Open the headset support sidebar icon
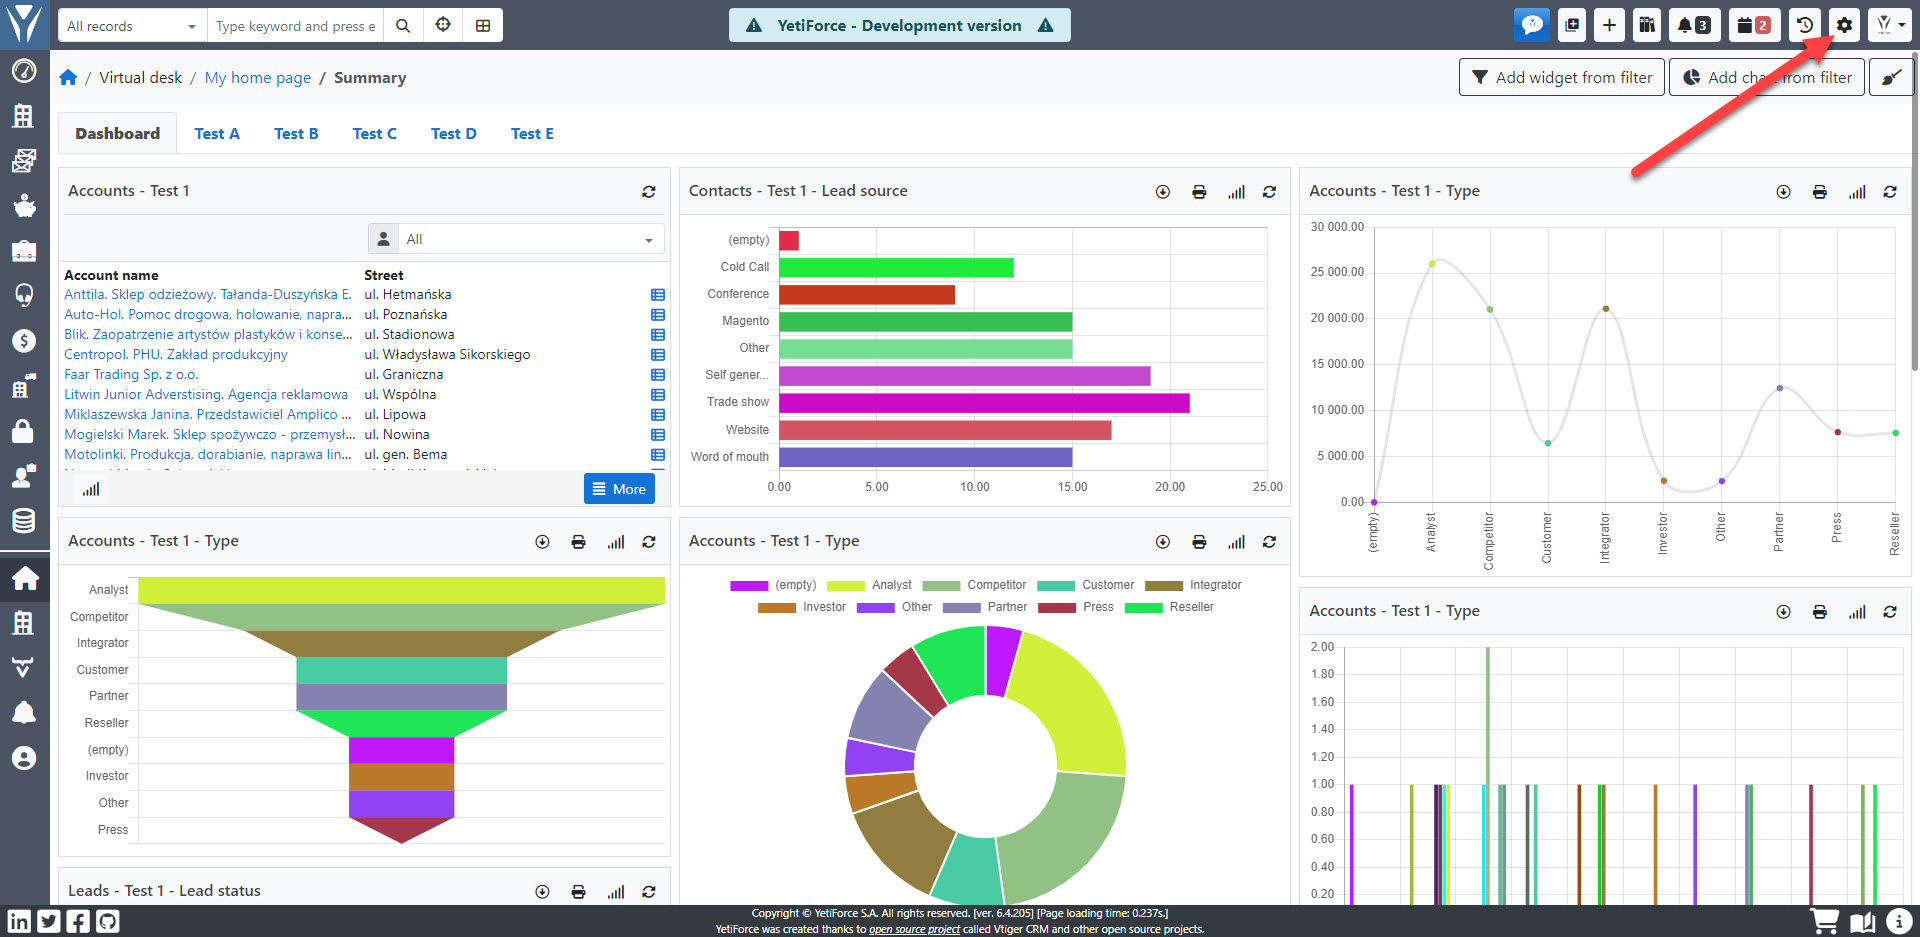Screen dimensions: 1920x937 click(24, 295)
